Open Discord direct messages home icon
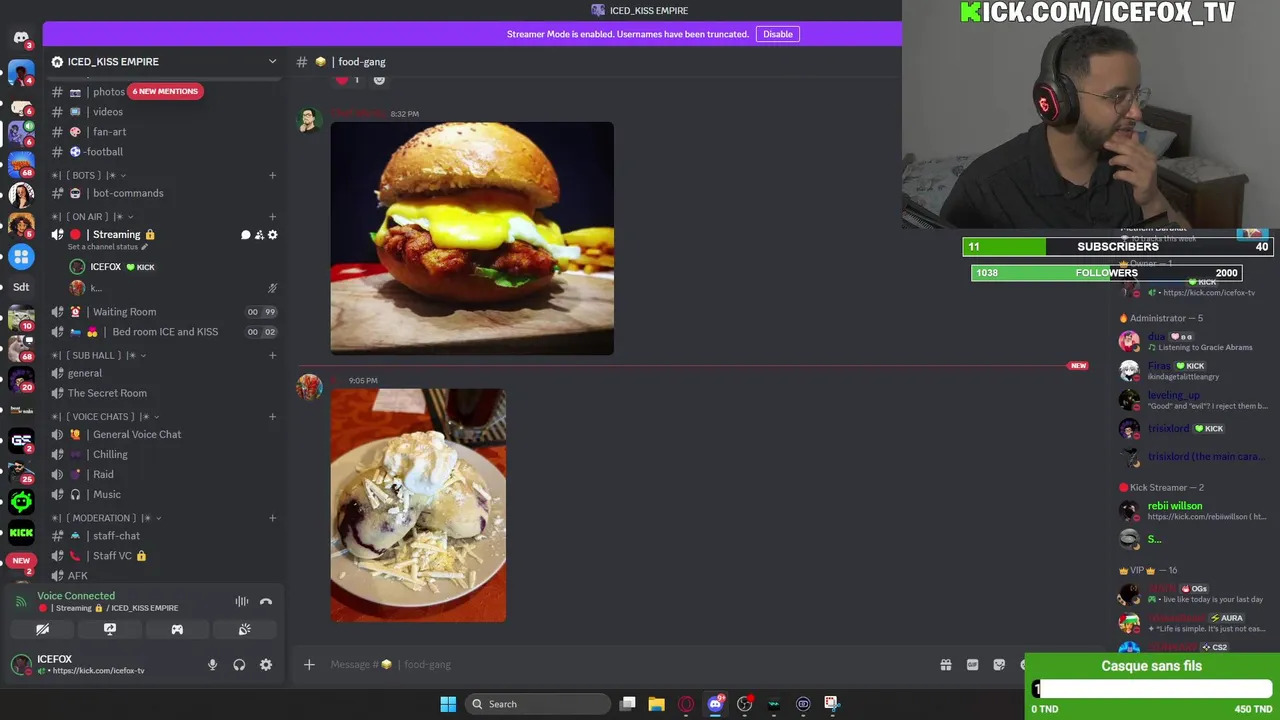 [21, 38]
